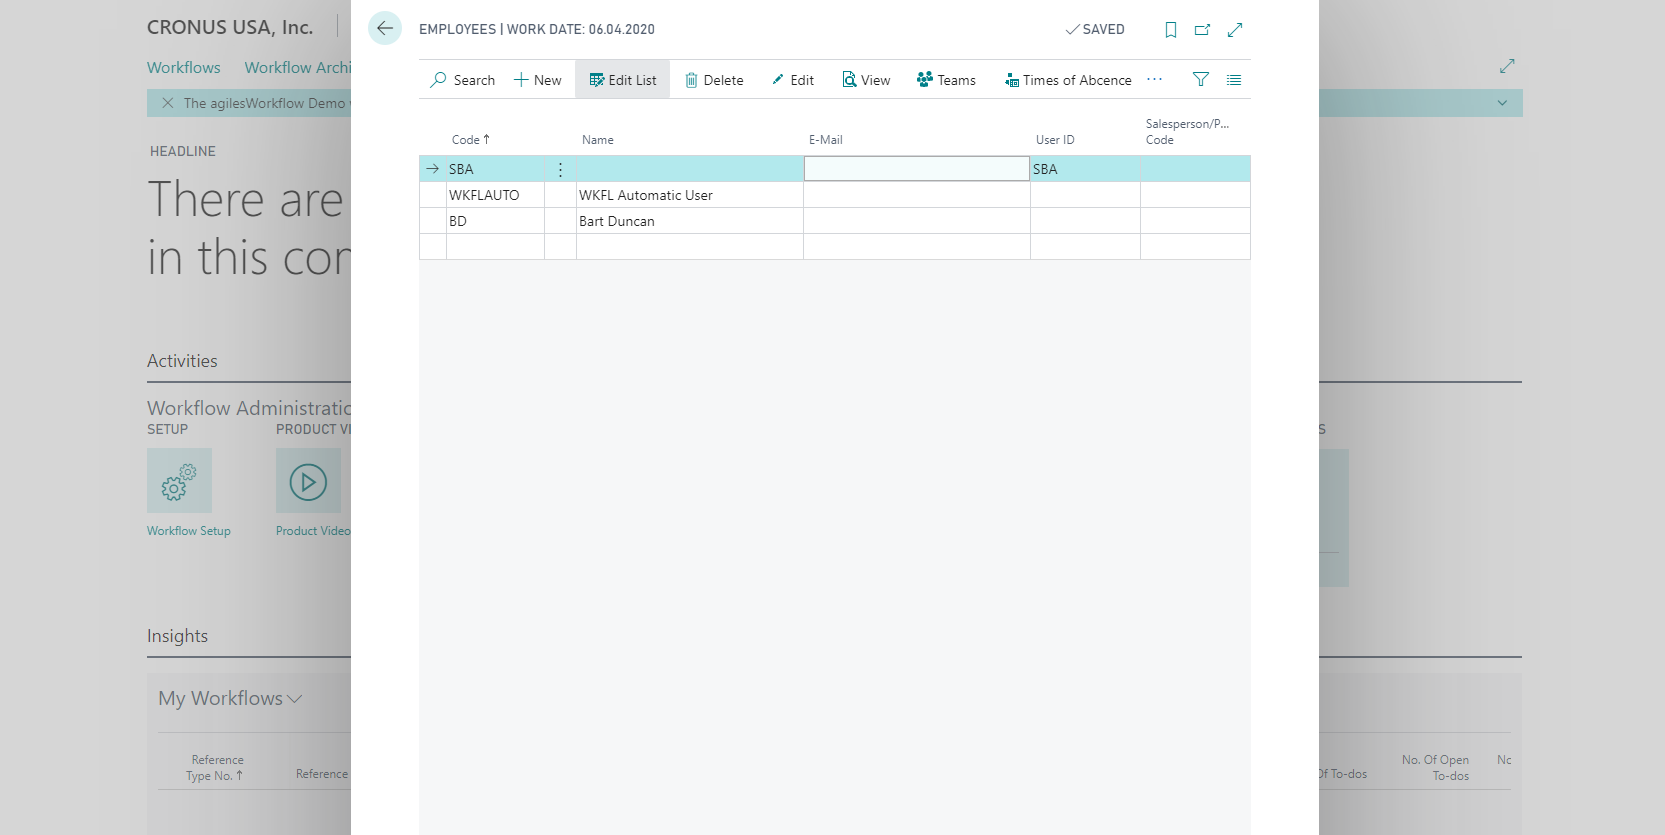Click the Edit pencil action
1665x835 pixels.
793,80
